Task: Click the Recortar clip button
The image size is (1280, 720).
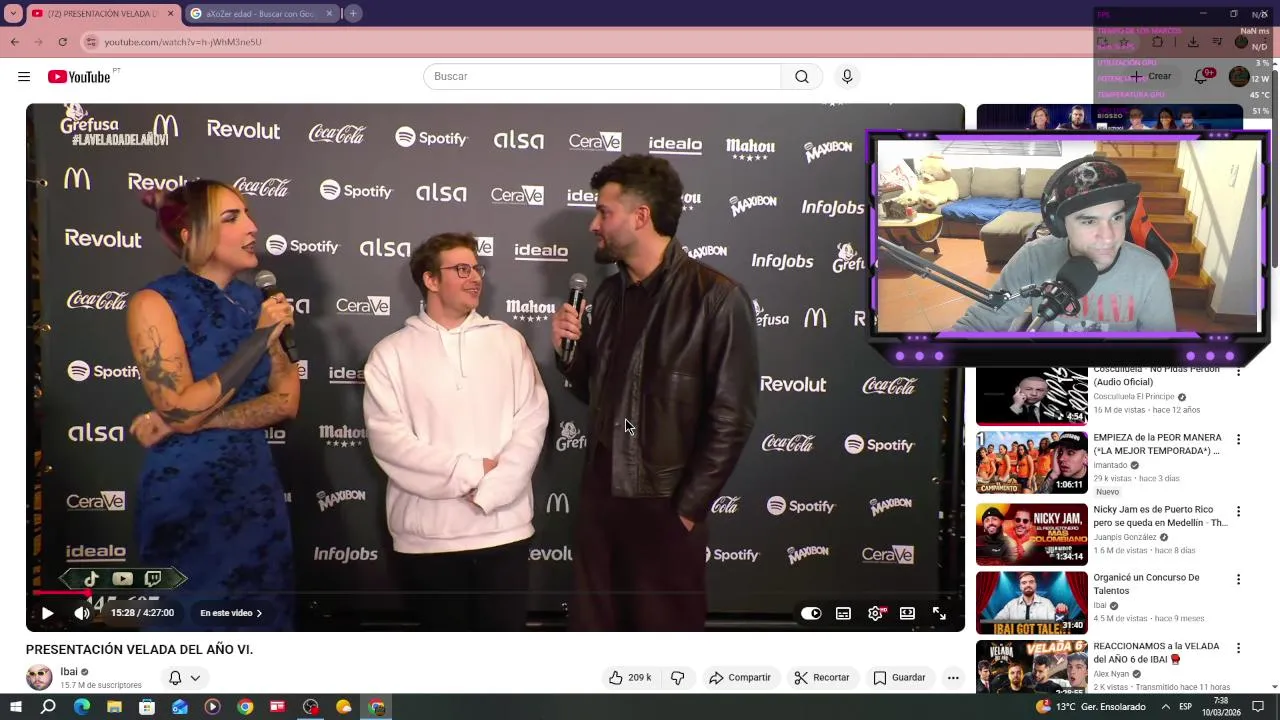Action: [822, 678]
